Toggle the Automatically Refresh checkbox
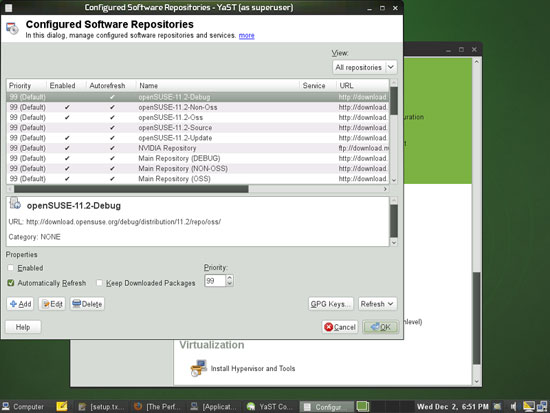The width and height of the screenshot is (550, 413). (11, 283)
